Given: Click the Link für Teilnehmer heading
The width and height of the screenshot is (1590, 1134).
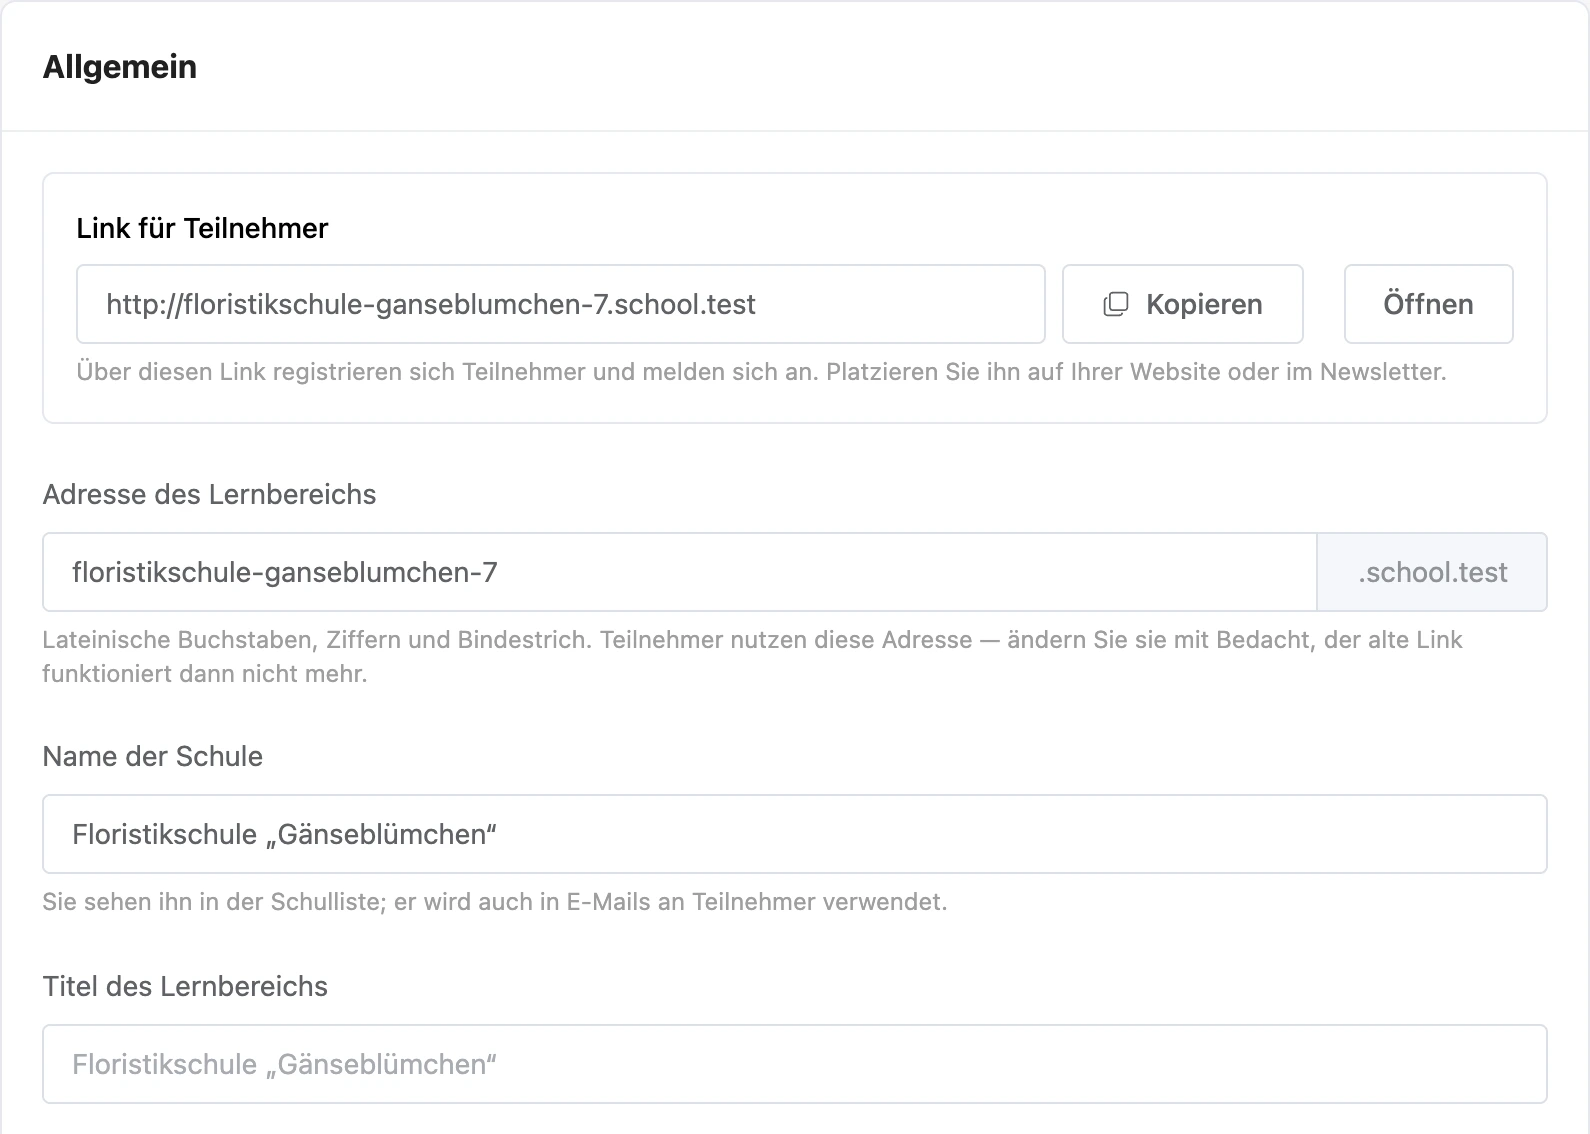Looking at the screenshot, I should point(202,228).
